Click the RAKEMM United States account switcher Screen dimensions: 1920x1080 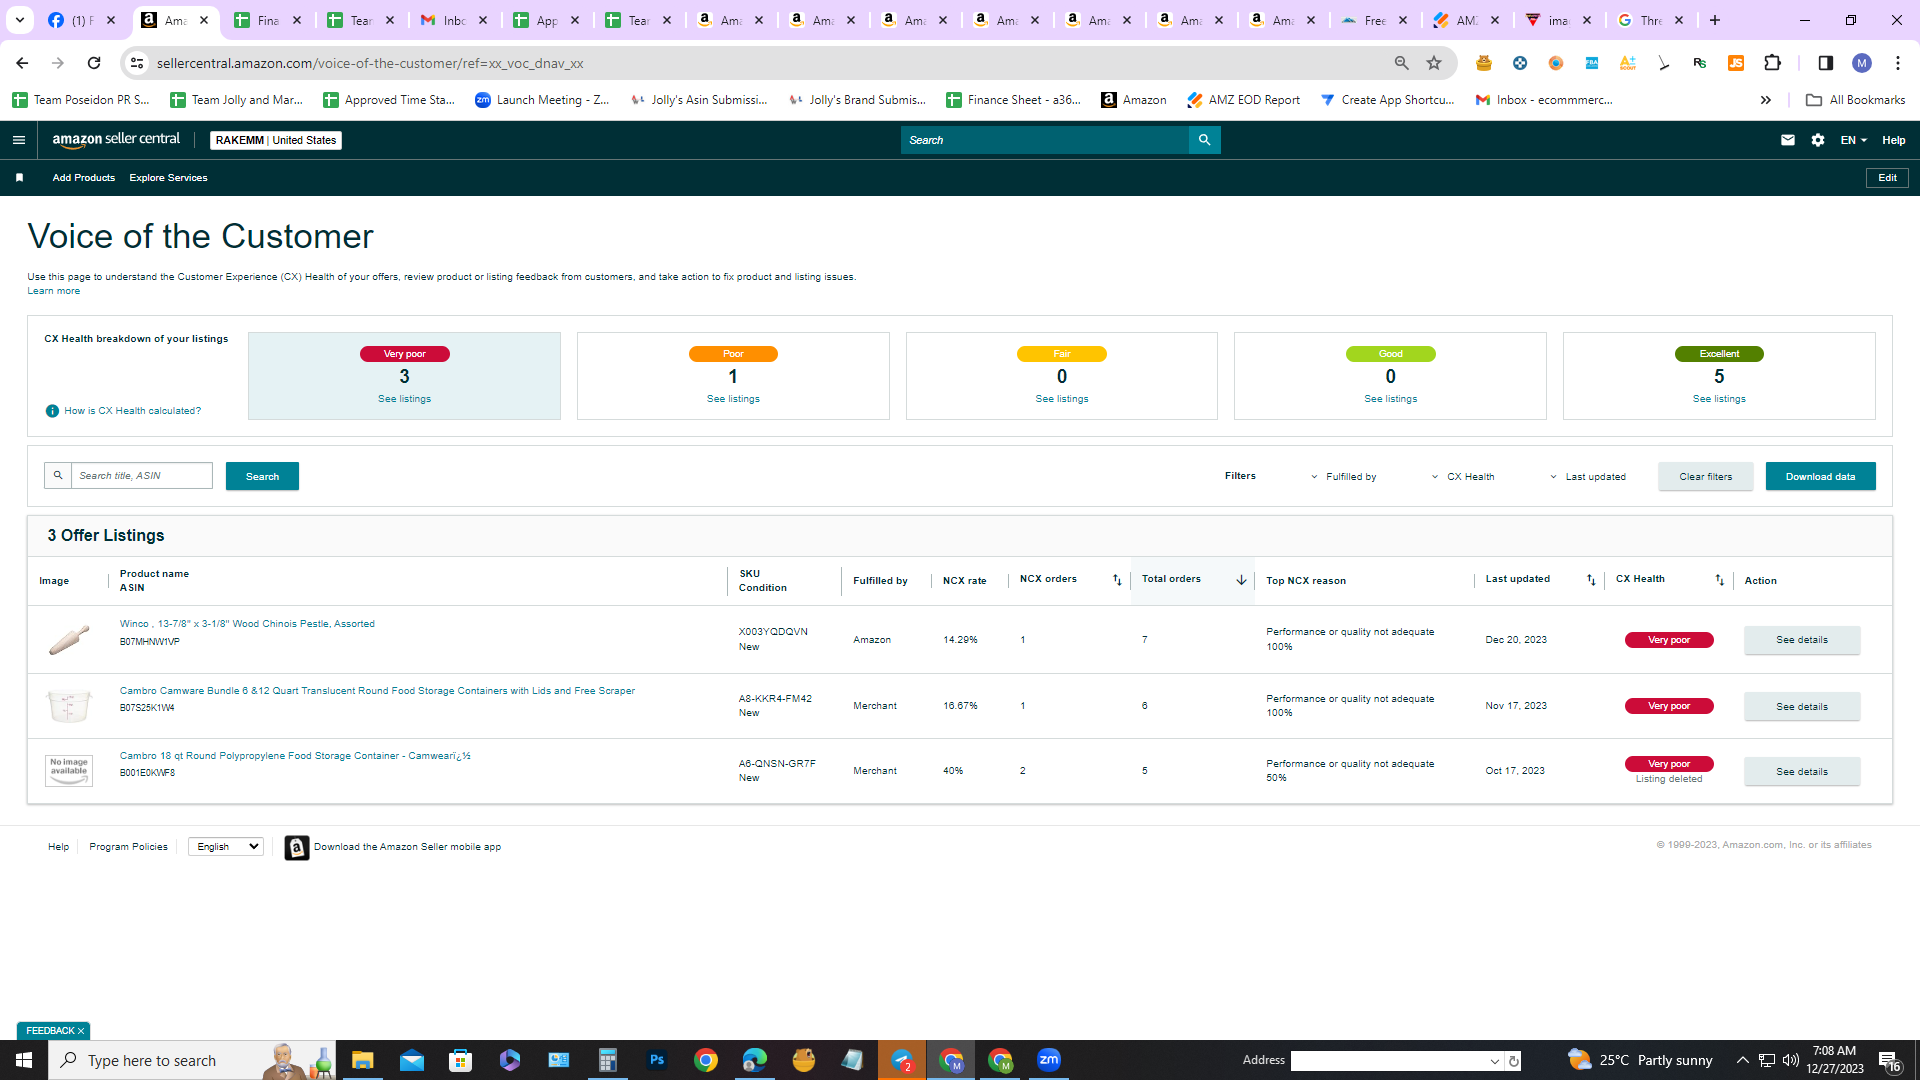point(276,140)
